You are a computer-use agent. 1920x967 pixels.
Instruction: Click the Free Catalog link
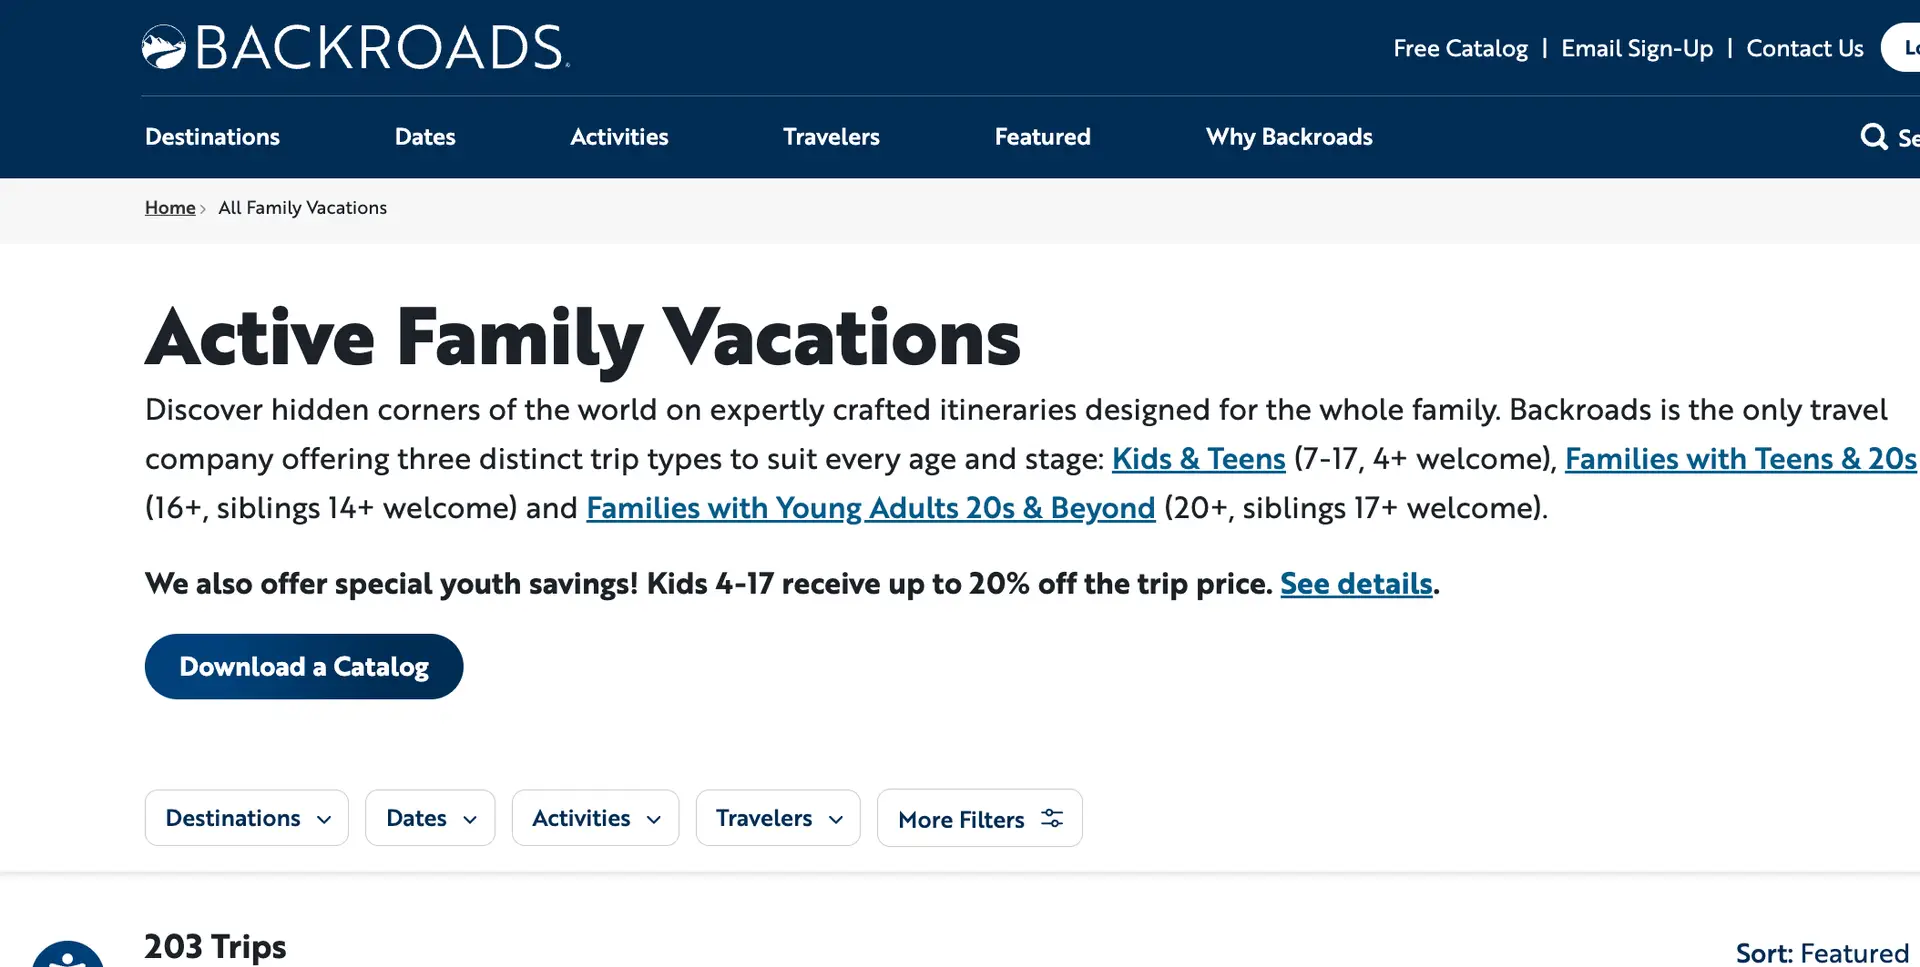[x=1460, y=48]
